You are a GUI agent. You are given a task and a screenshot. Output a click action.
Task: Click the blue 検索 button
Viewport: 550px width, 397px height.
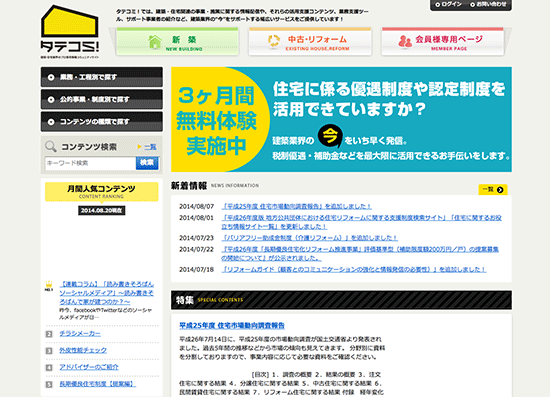[147, 163]
